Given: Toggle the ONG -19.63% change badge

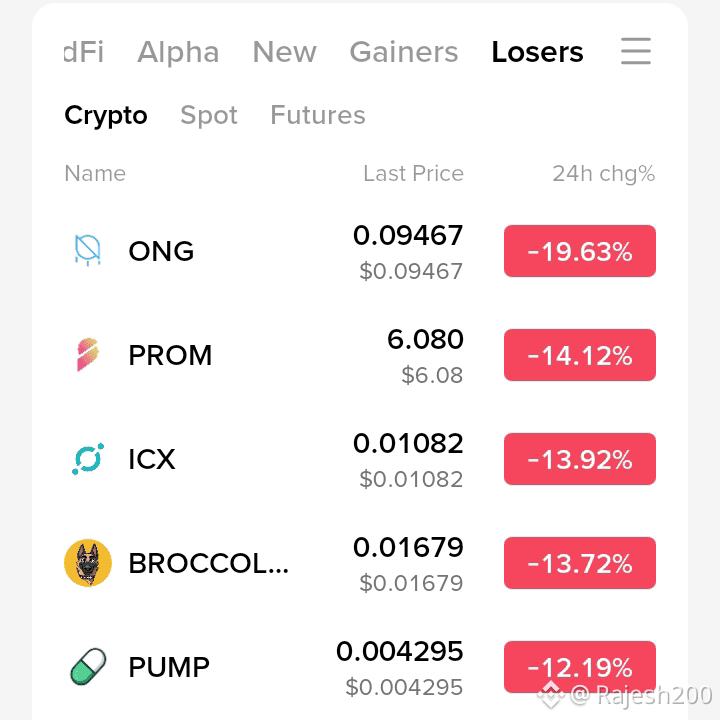Looking at the screenshot, I should [579, 251].
